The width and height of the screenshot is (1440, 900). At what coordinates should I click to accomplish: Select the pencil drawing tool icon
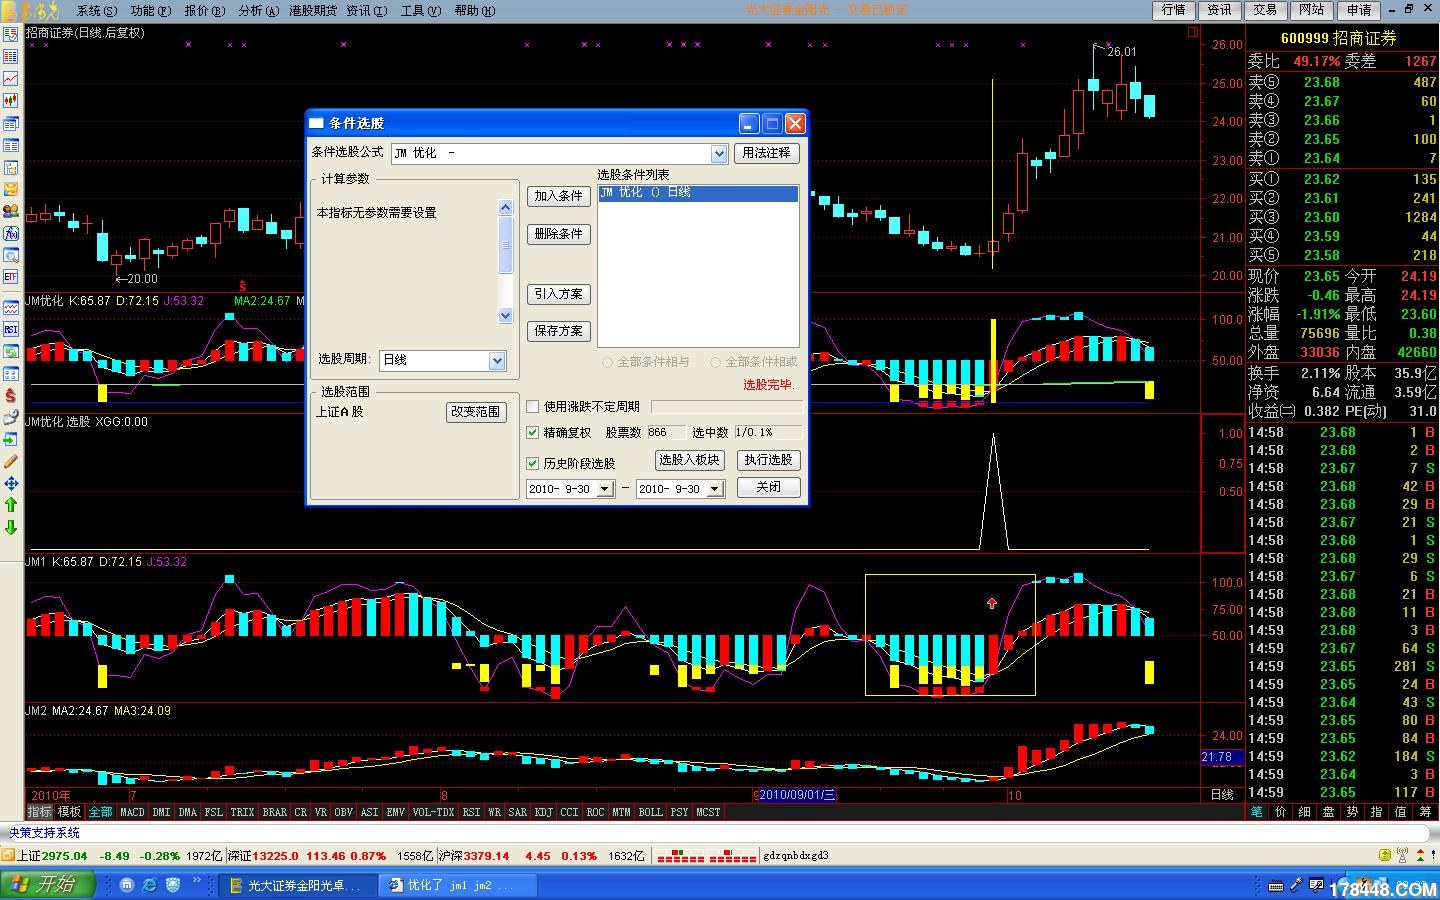[11, 461]
